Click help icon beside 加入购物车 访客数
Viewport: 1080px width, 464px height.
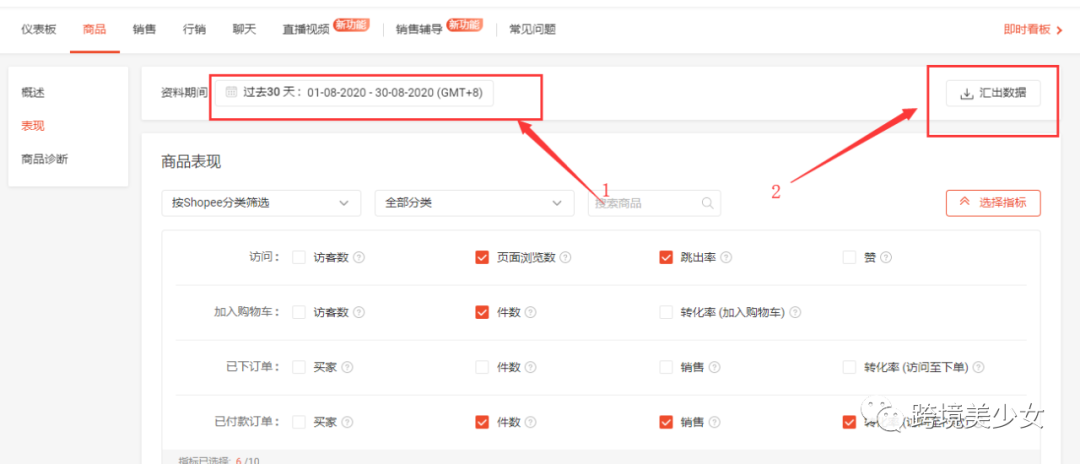358,313
